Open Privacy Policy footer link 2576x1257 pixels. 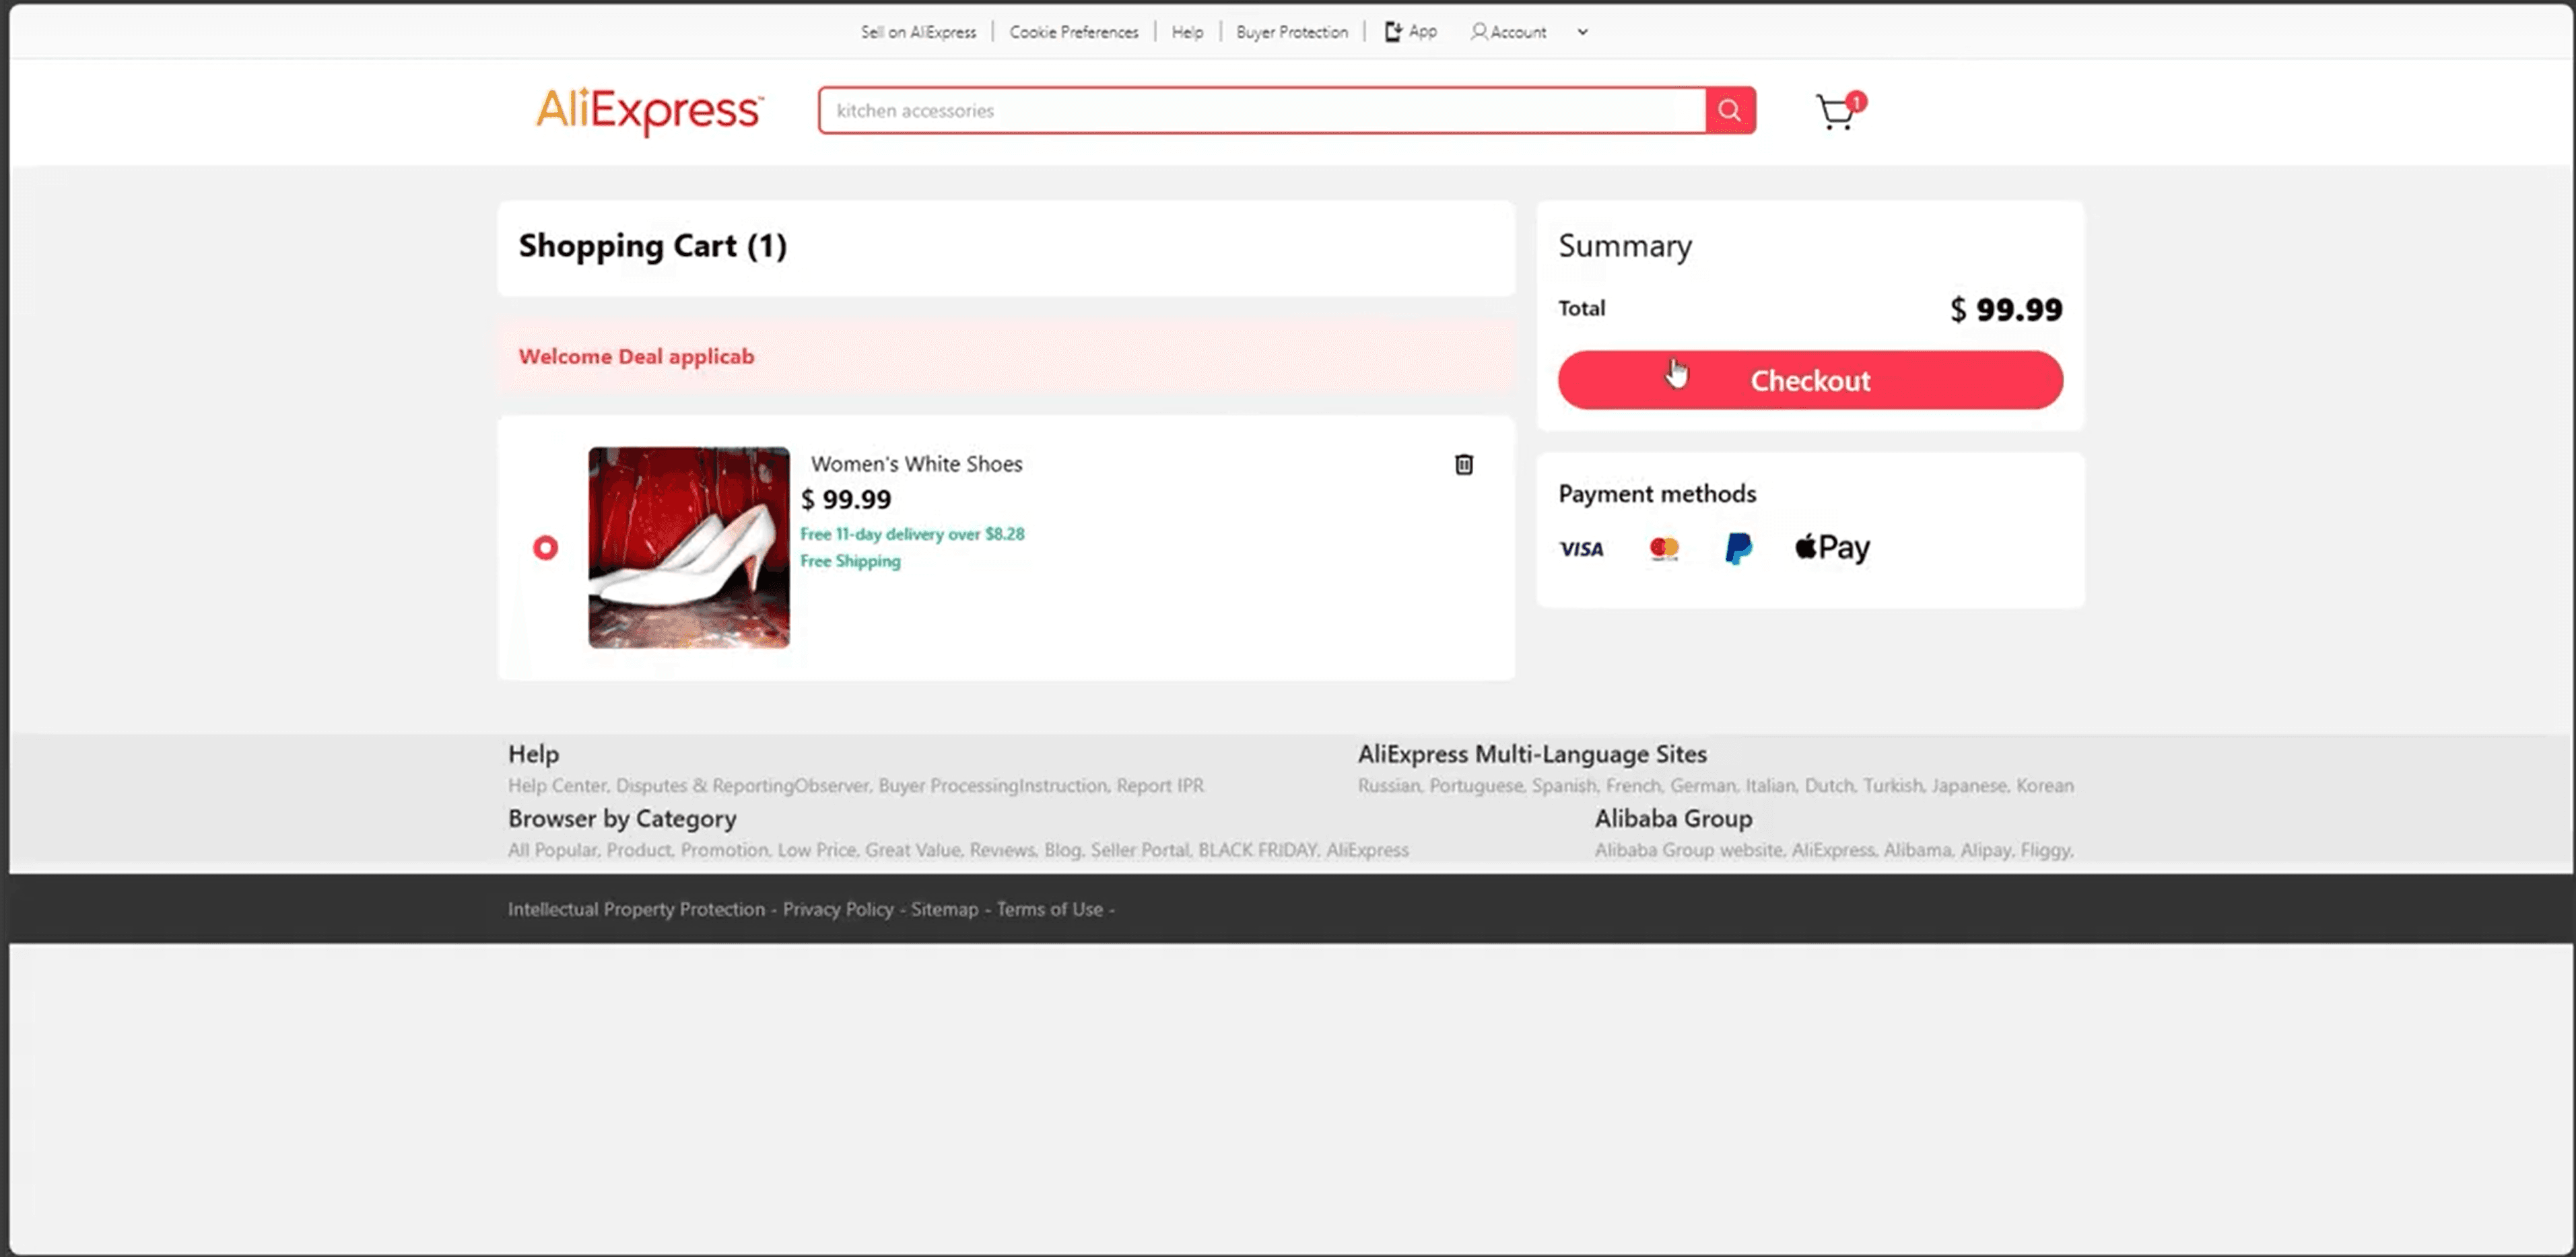pos(838,909)
